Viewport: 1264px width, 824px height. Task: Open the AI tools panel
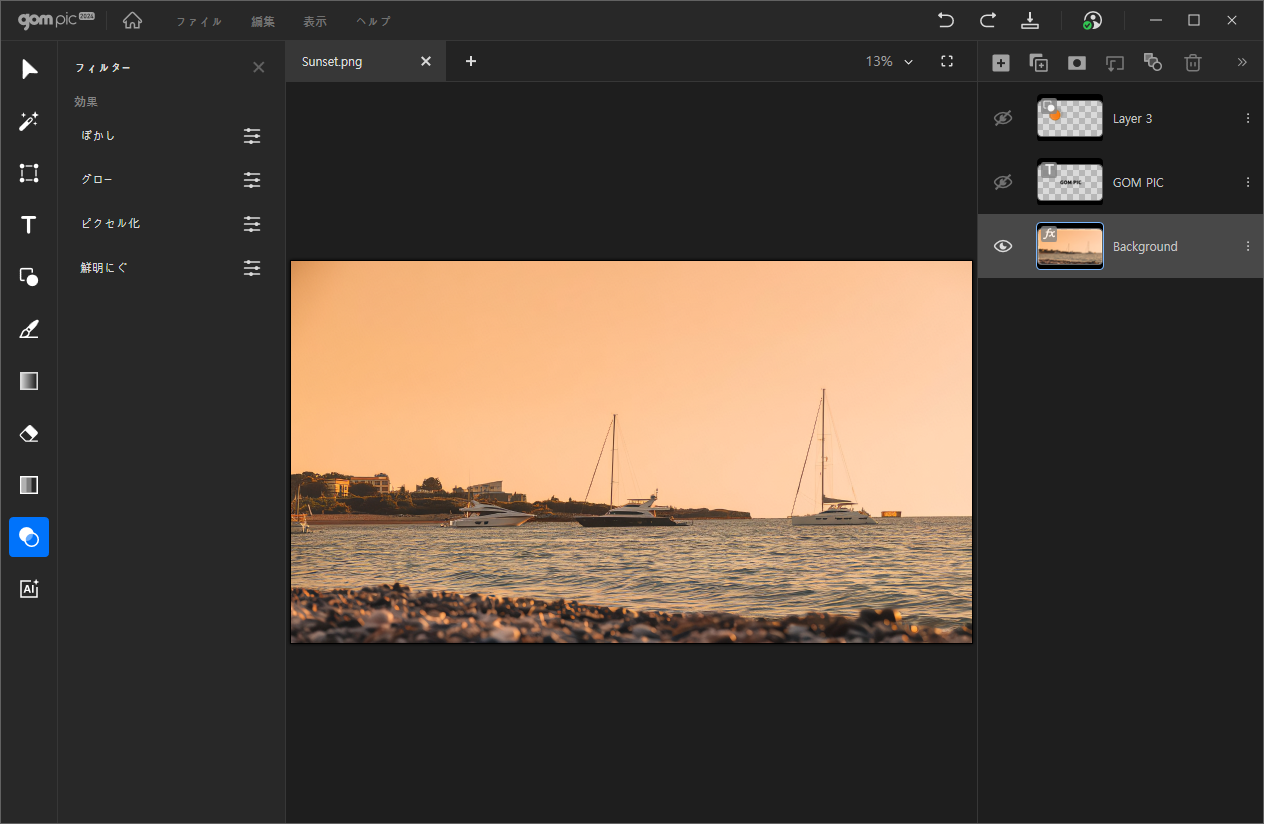click(29, 589)
